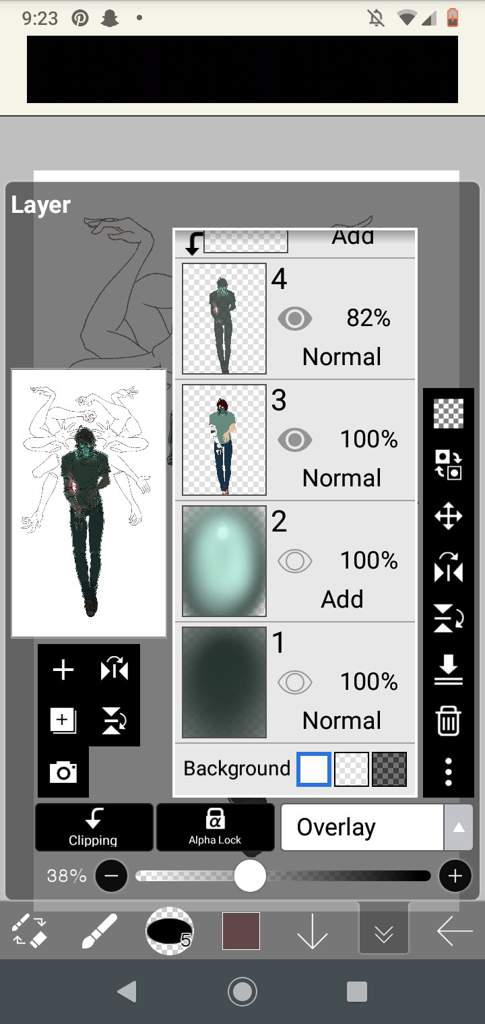Tap the merge layer down arrow icon

(448, 671)
